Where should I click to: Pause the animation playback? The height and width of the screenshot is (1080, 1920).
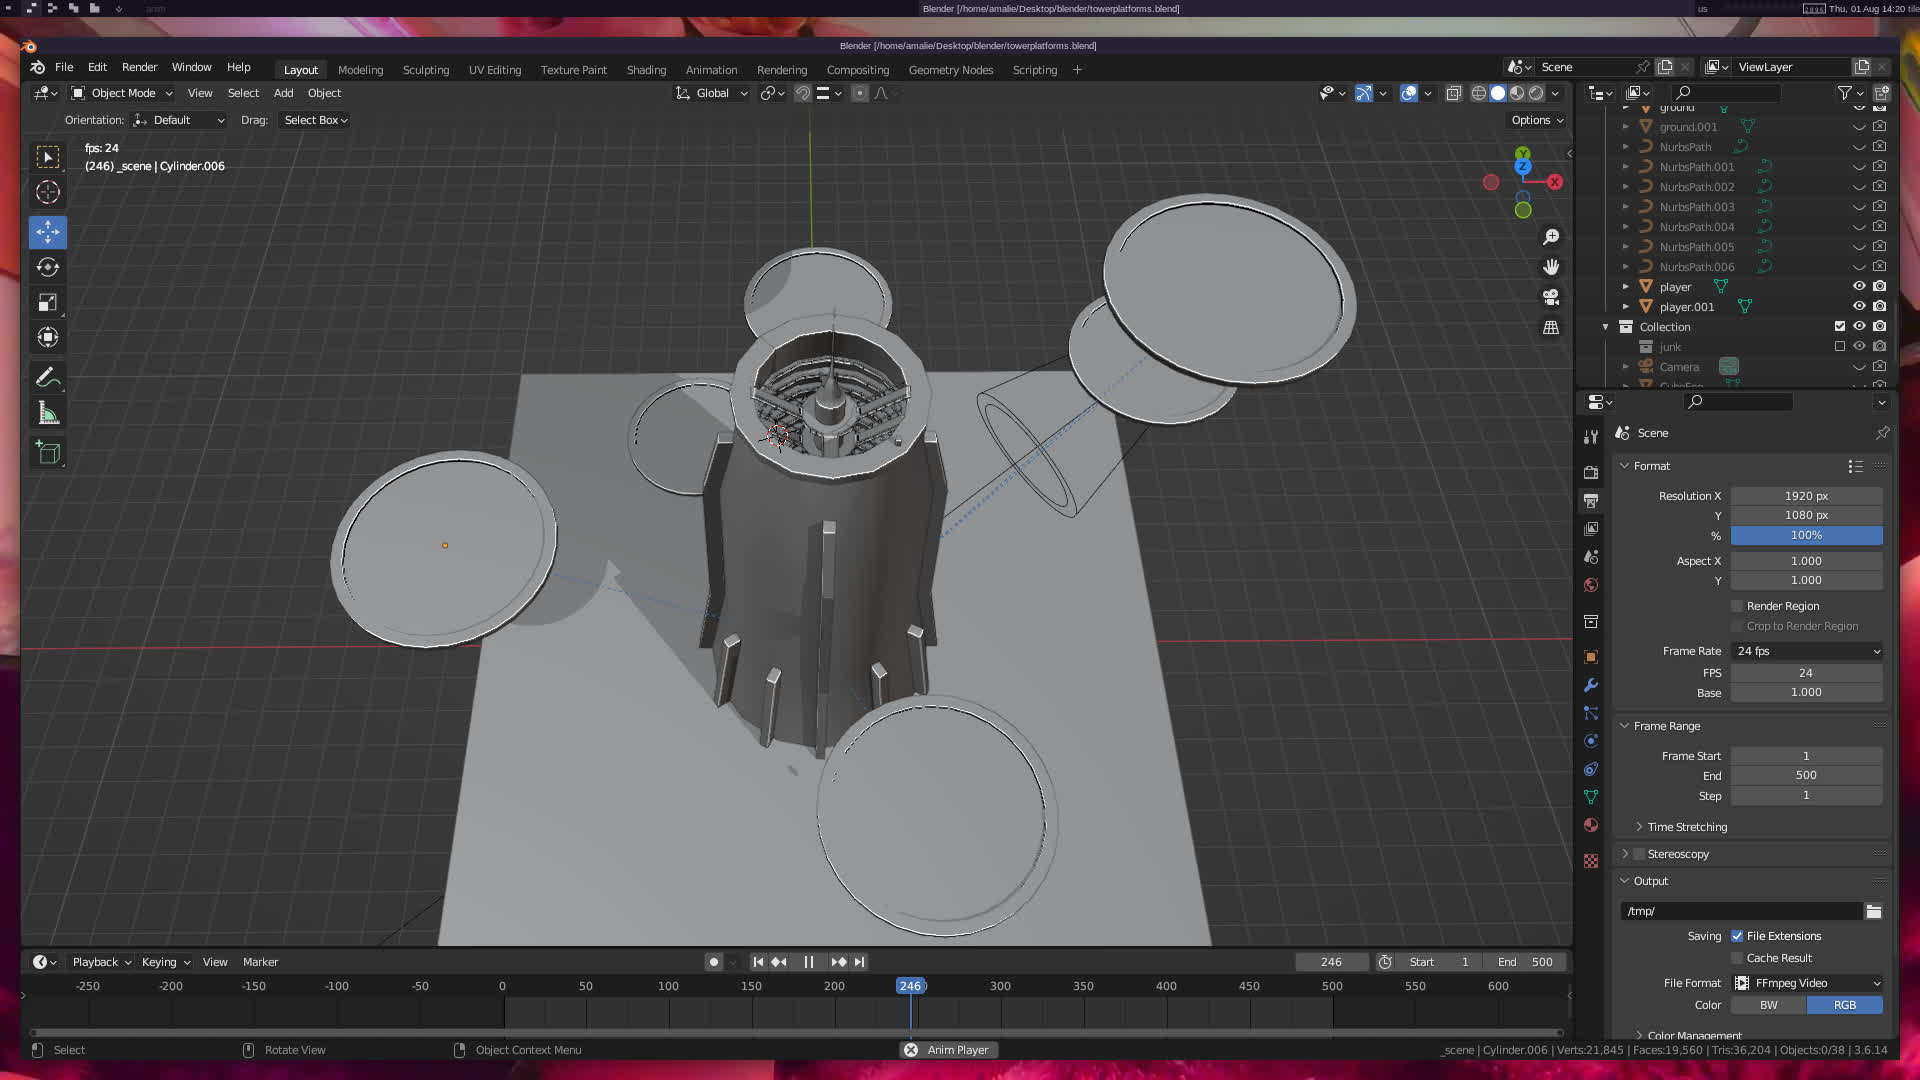pyautogui.click(x=808, y=962)
